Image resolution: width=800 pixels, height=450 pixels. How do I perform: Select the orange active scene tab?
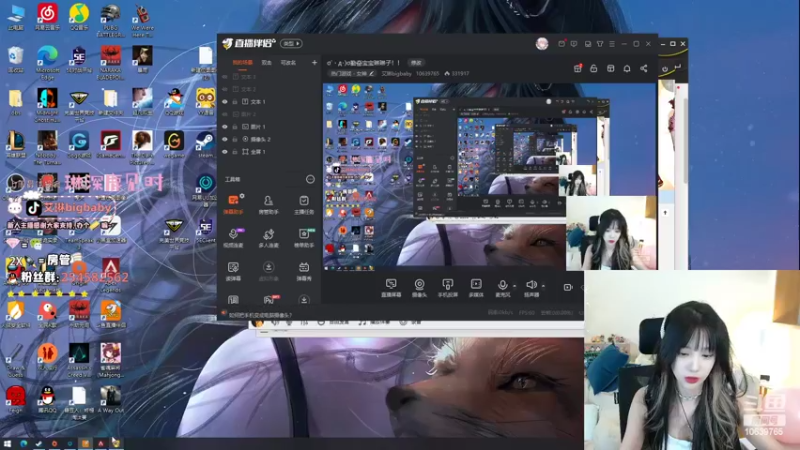242,62
